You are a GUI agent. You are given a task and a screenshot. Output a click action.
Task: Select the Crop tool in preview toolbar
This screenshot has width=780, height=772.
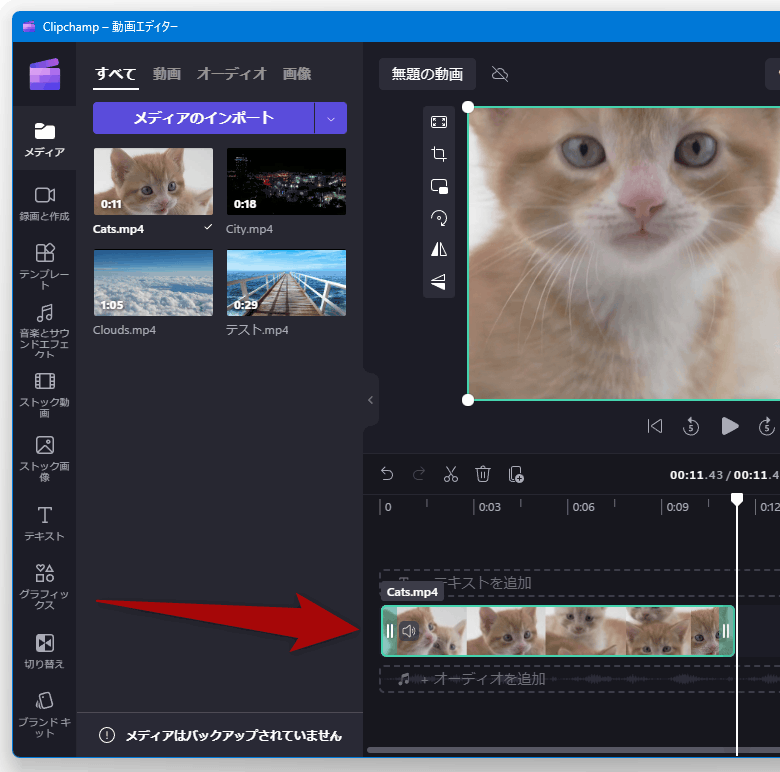[439, 154]
